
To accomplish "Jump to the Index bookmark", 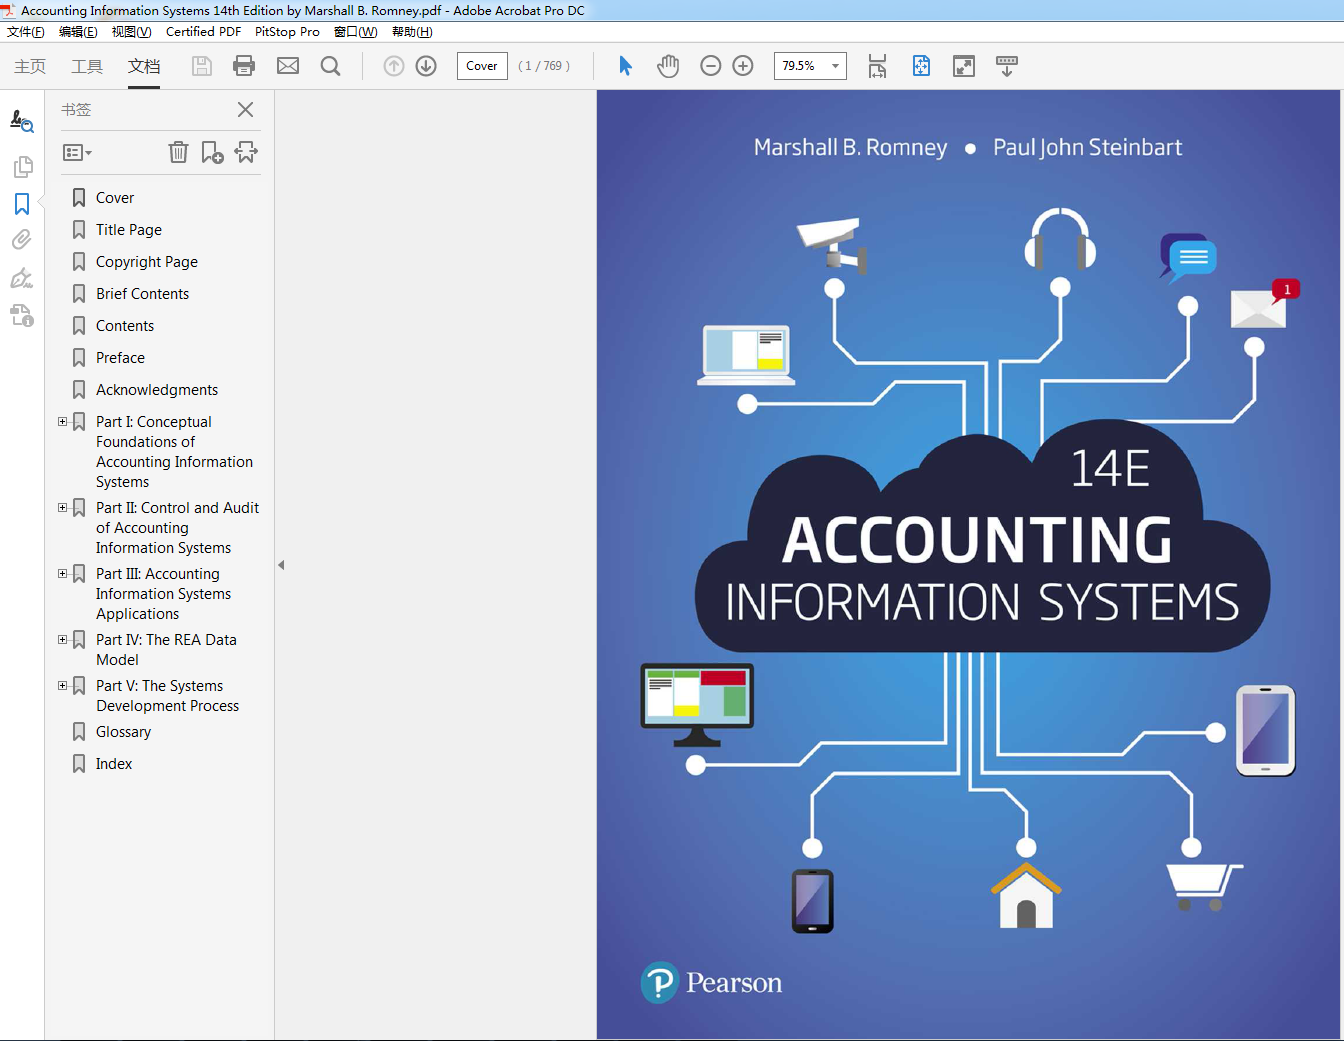I will pyautogui.click(x=114, y=764).
